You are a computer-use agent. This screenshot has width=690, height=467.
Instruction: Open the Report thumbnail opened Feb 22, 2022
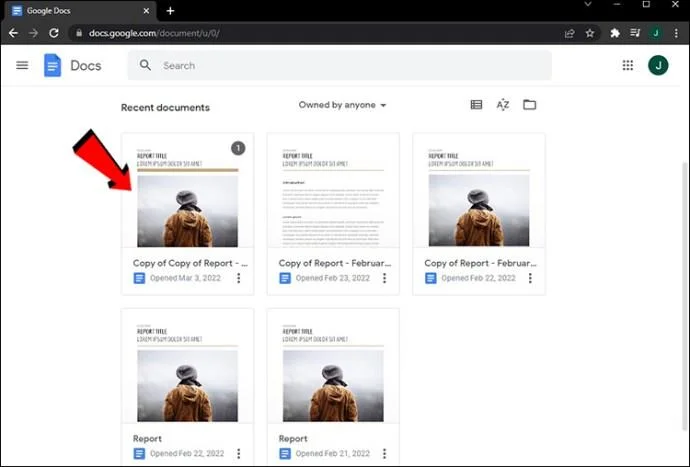click(187, 366)
